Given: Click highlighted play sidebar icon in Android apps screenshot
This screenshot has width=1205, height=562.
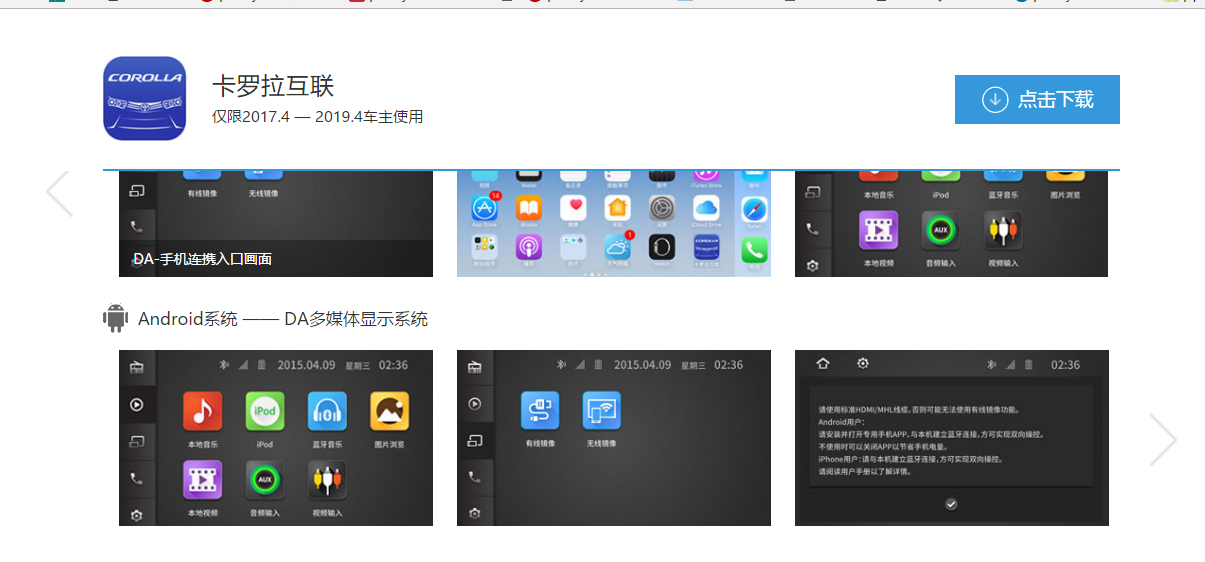Looking at the screenshot, I should click(137, 405).
